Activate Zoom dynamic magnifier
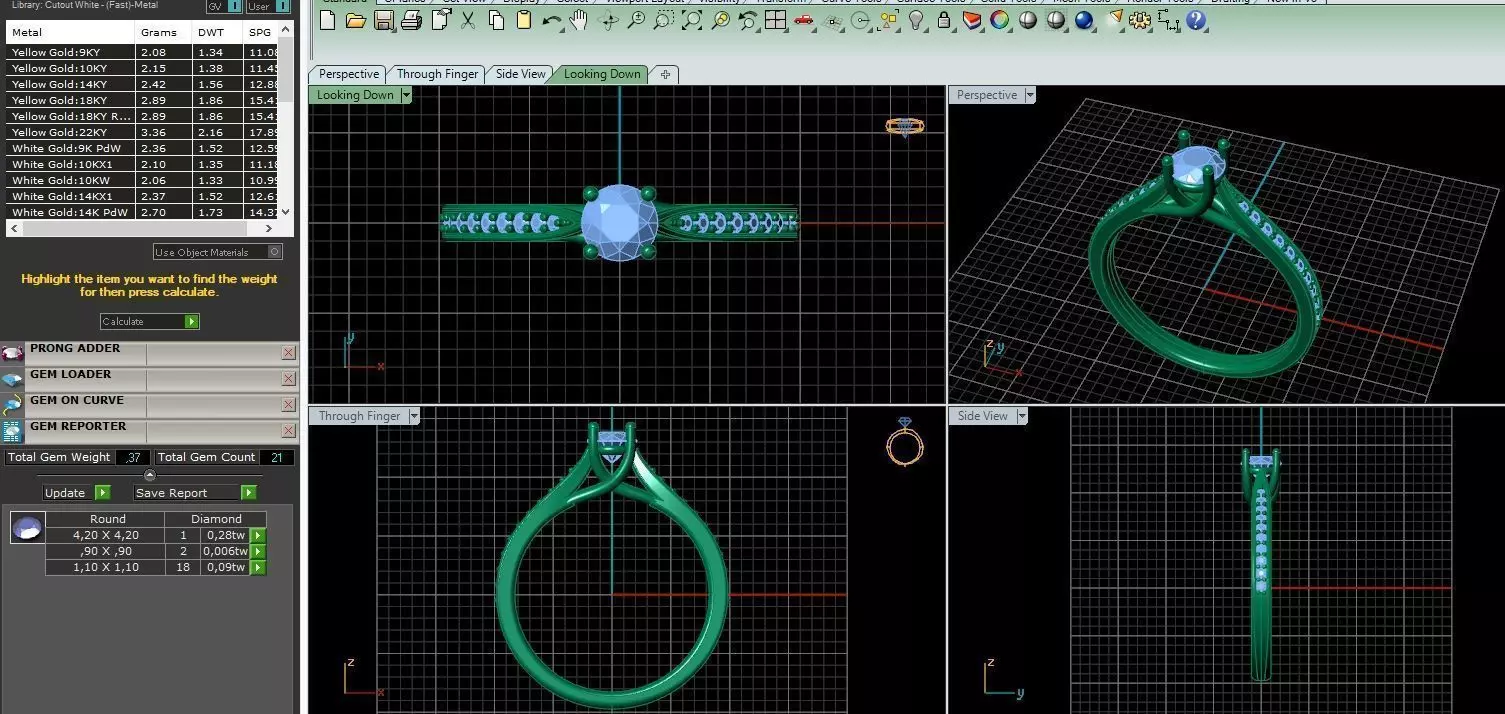1505x714 pixels. point(636,20)
